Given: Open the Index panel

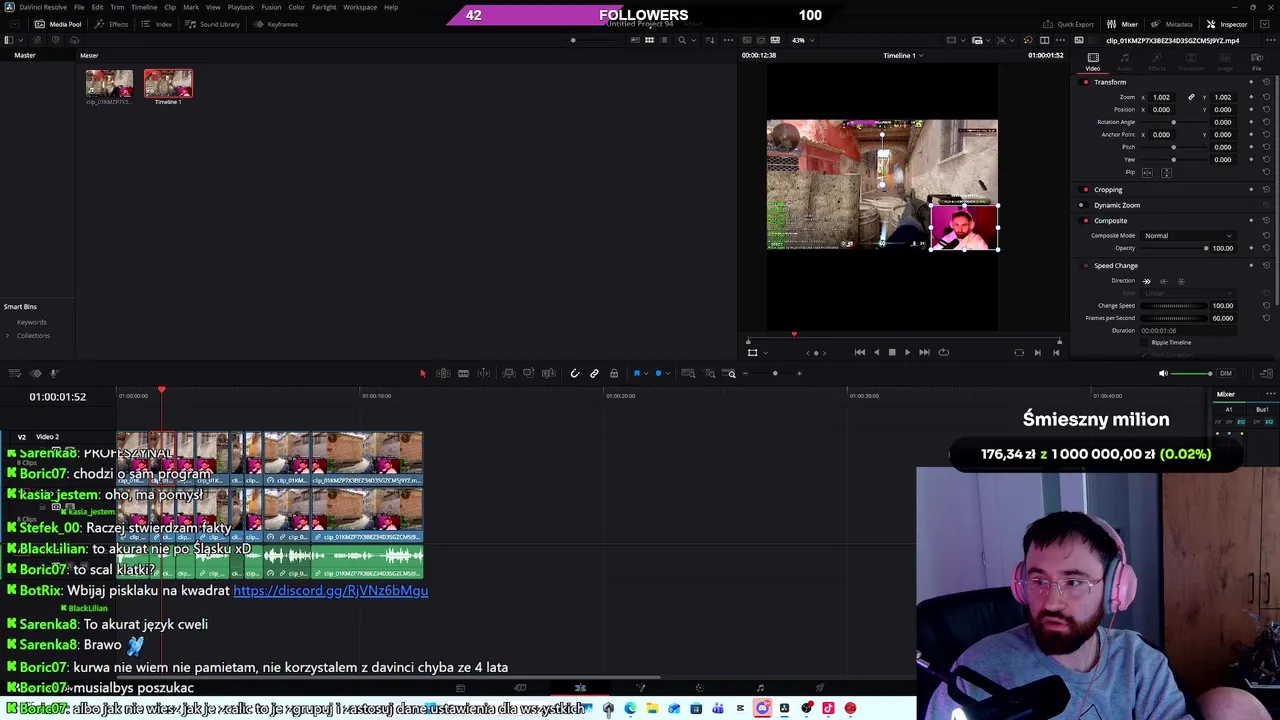Looking at the screenshot, I should (x=157, y=24).
